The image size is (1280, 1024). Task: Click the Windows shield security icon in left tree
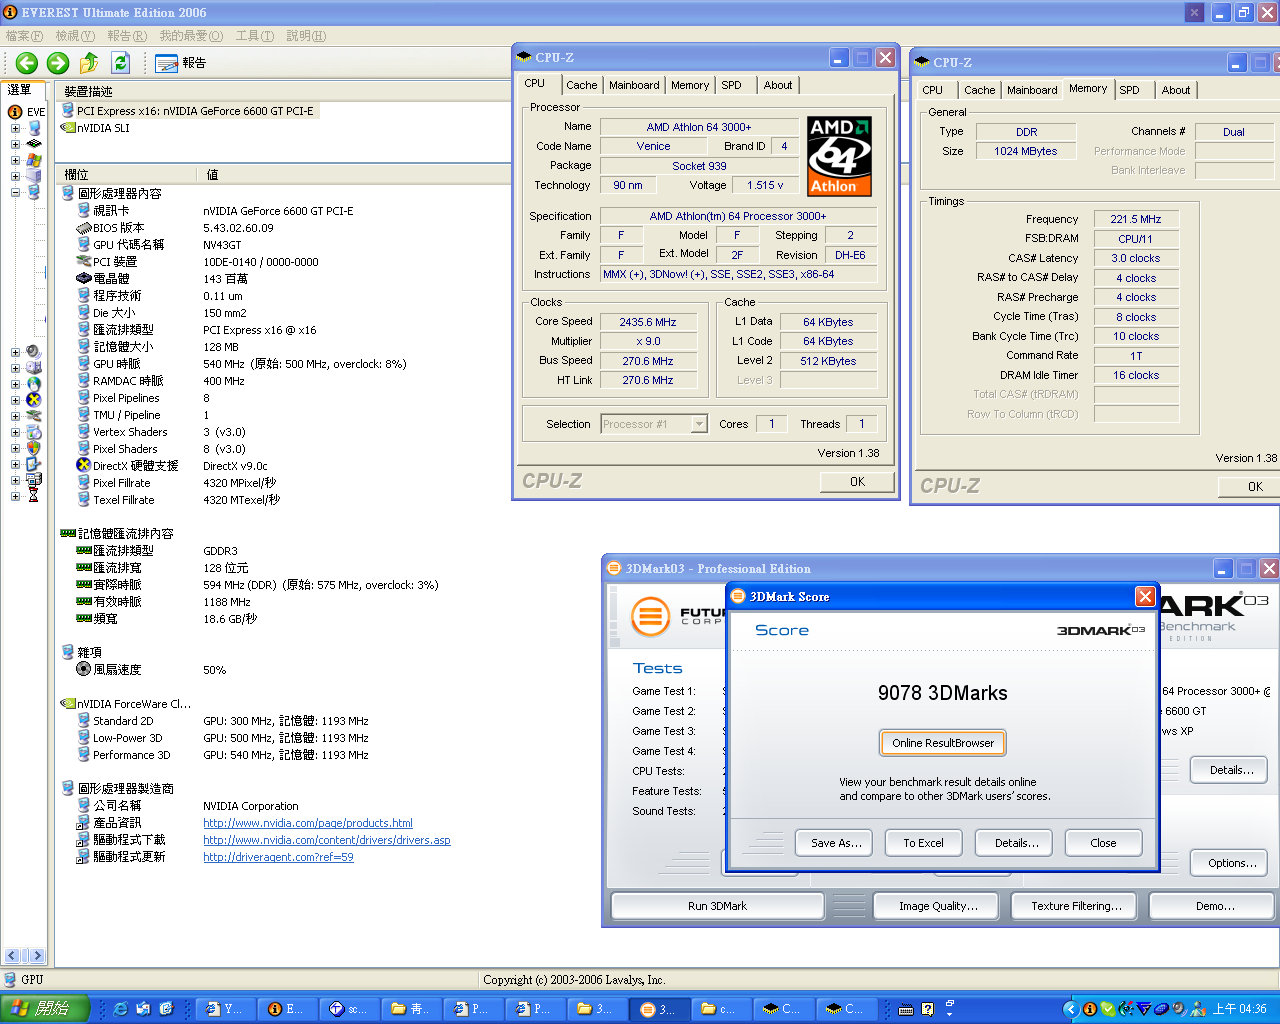34,447
